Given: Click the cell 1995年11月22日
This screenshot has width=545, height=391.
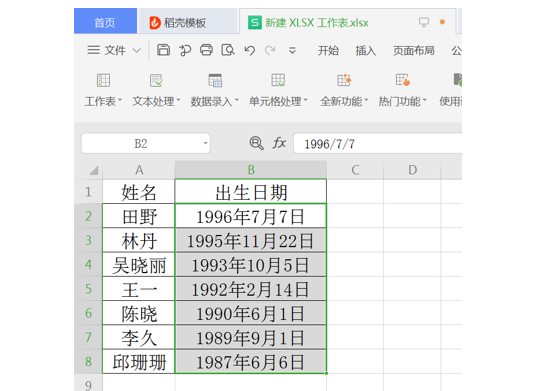Looking at the screenshot, I should pos(251,240).
